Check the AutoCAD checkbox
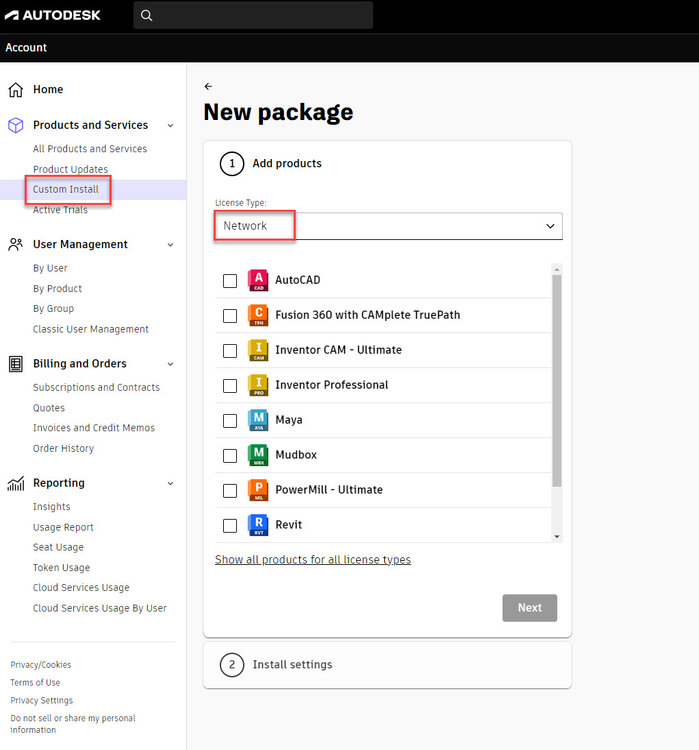The height and width of the screenshot is (750, 699). (x=230, y=281)
